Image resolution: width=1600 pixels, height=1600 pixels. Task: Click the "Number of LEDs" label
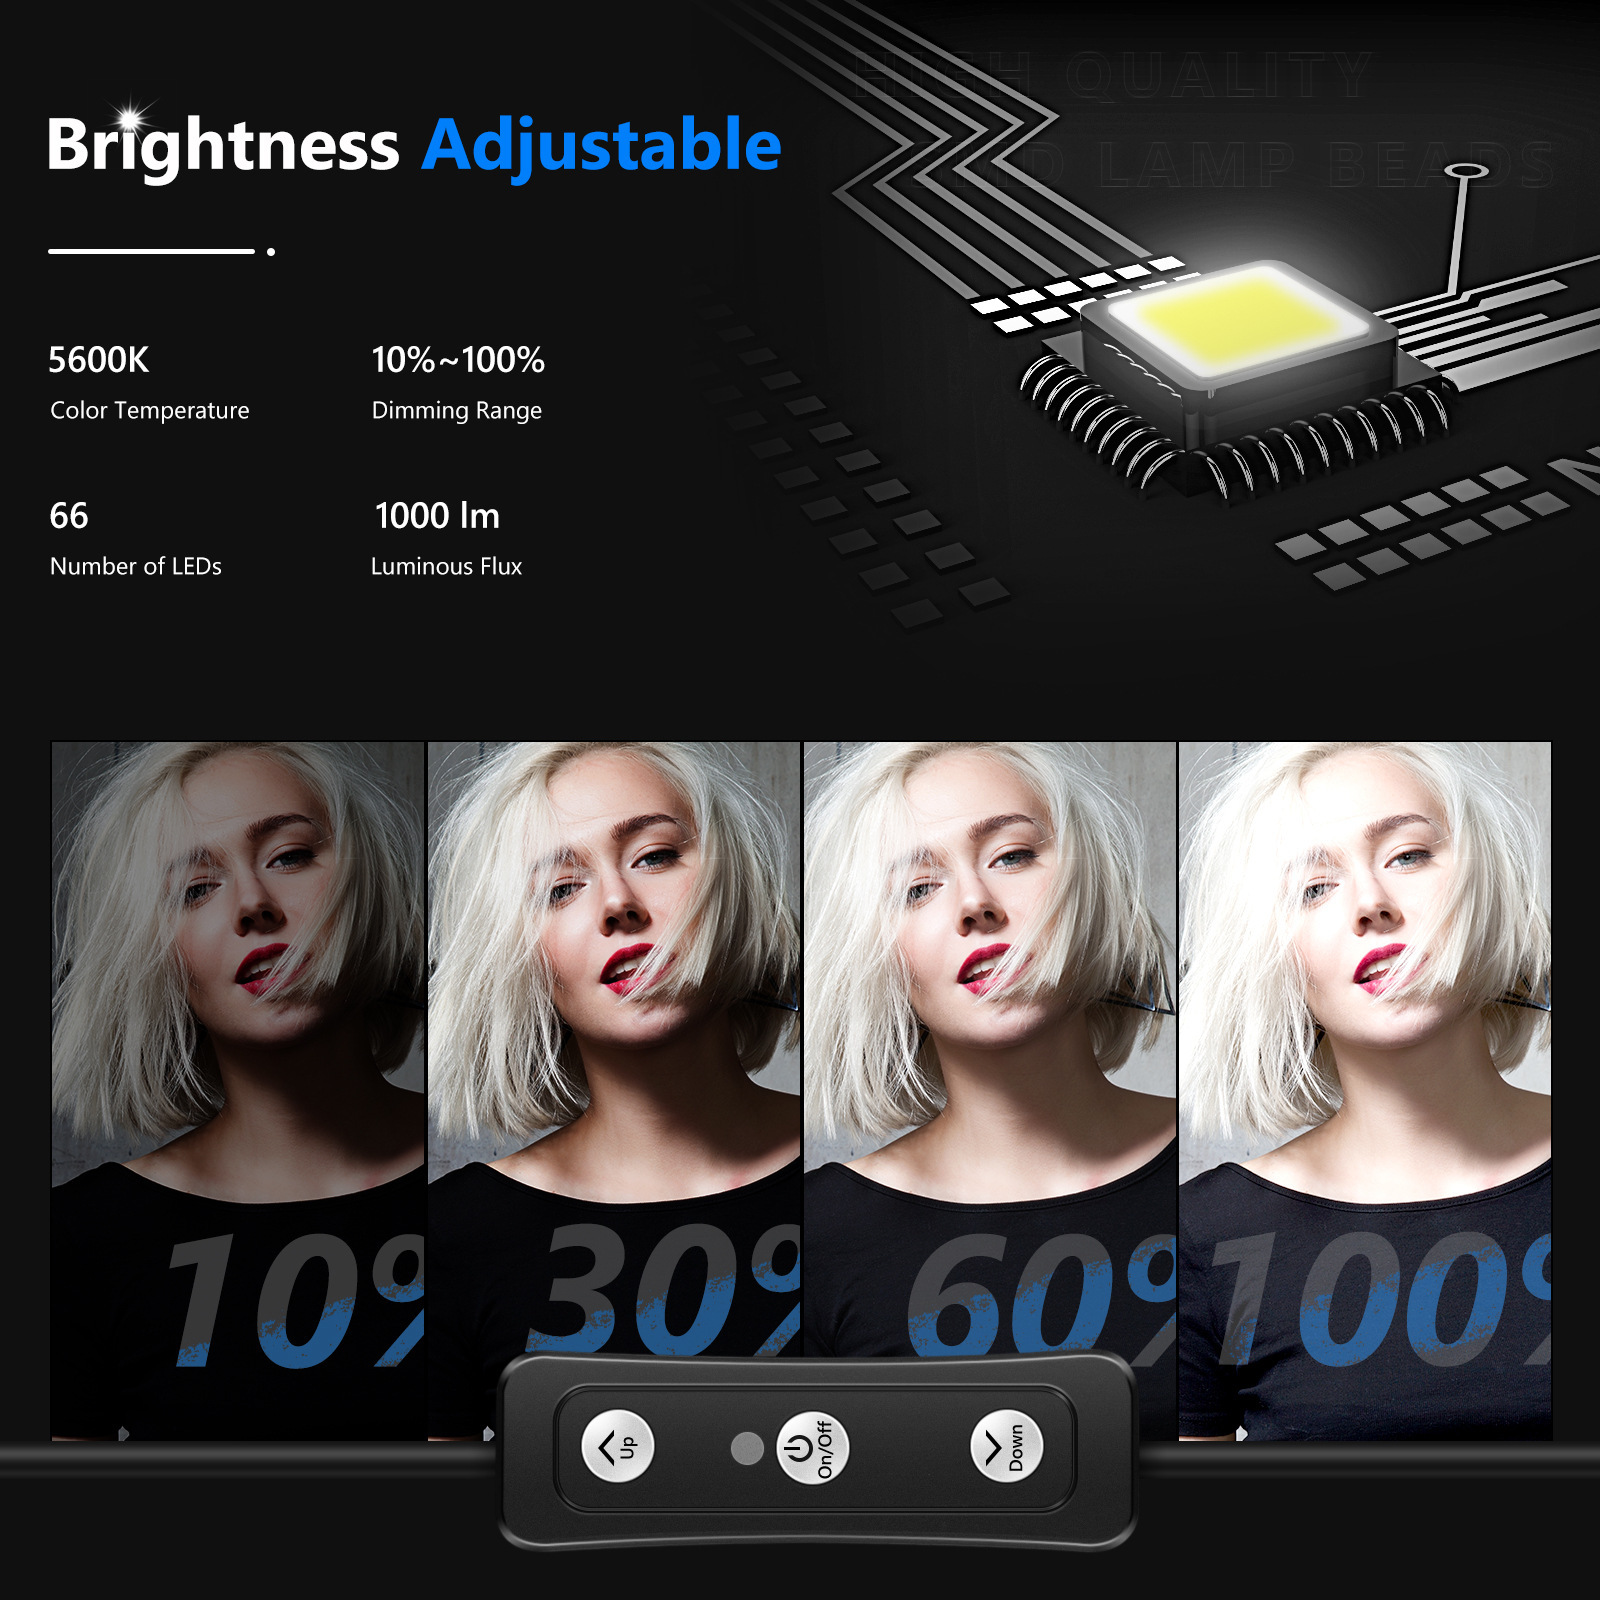(136, 566)
